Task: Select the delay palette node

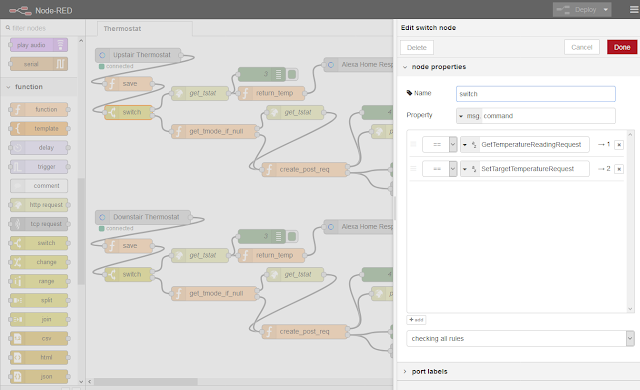Action: pos(39,148)
